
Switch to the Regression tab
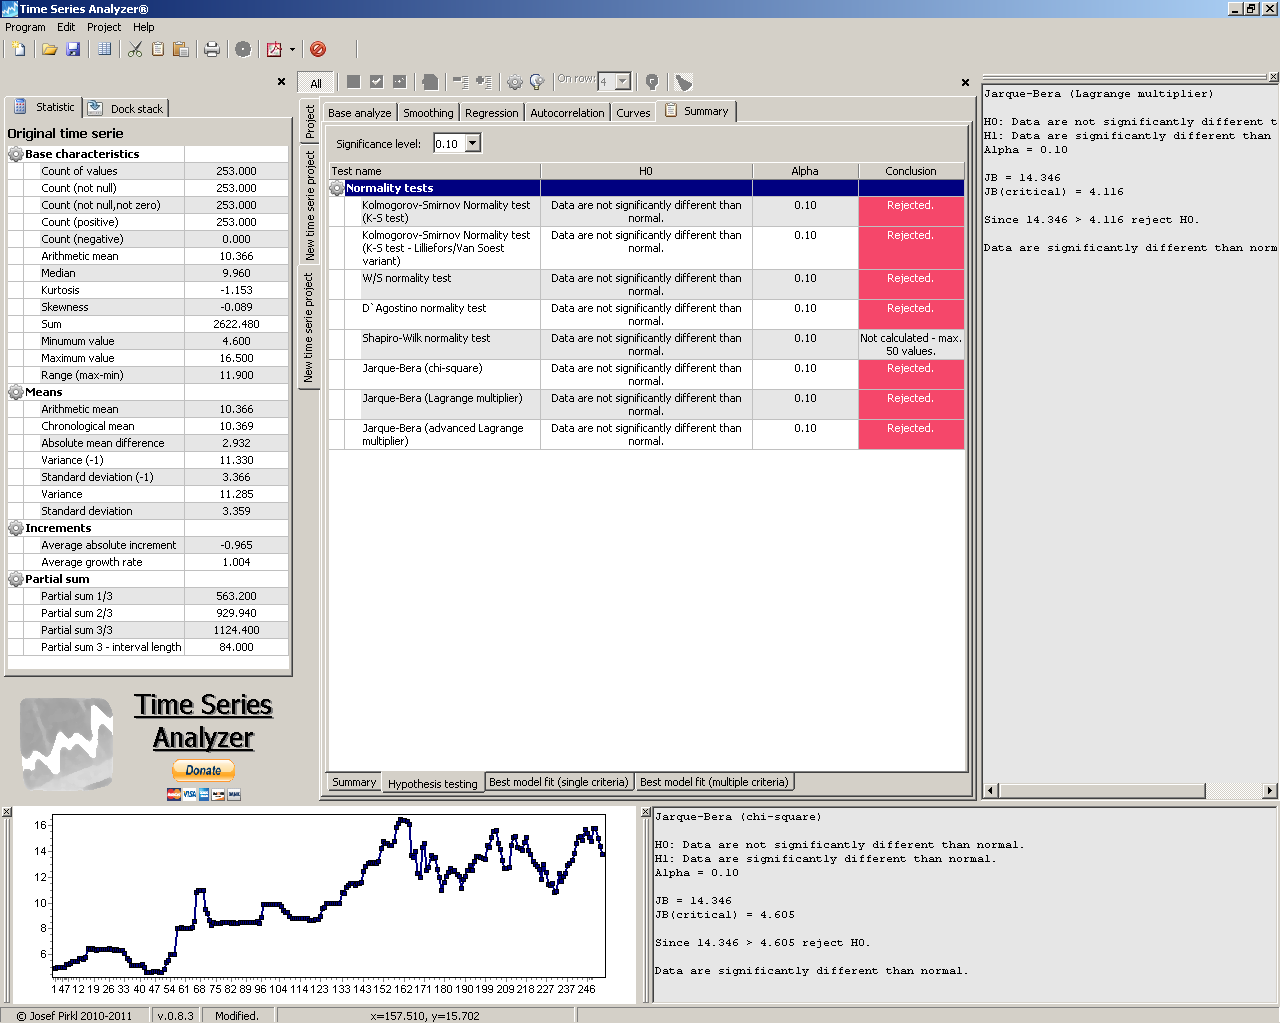(492, 113)
